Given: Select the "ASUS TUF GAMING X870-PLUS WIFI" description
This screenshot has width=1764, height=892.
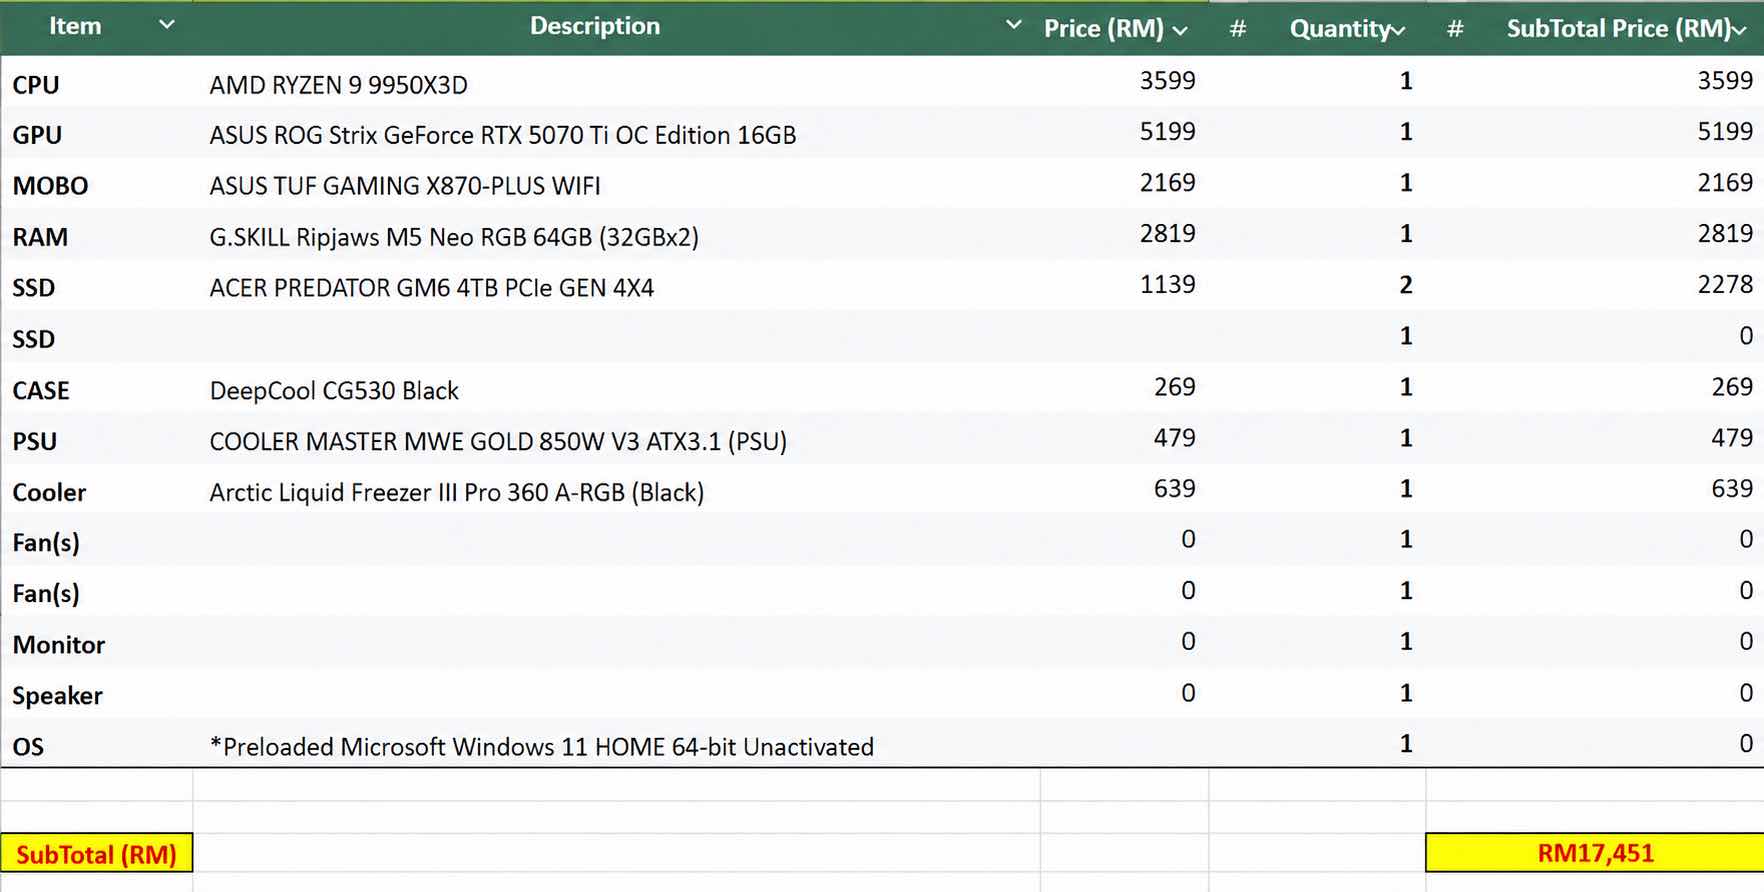Looking at the screenshot, I should tap(405, 186).
